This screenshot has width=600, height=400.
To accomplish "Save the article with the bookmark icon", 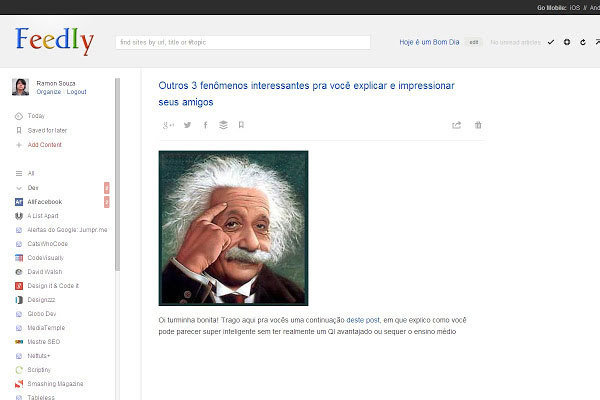I will point(241,125).
